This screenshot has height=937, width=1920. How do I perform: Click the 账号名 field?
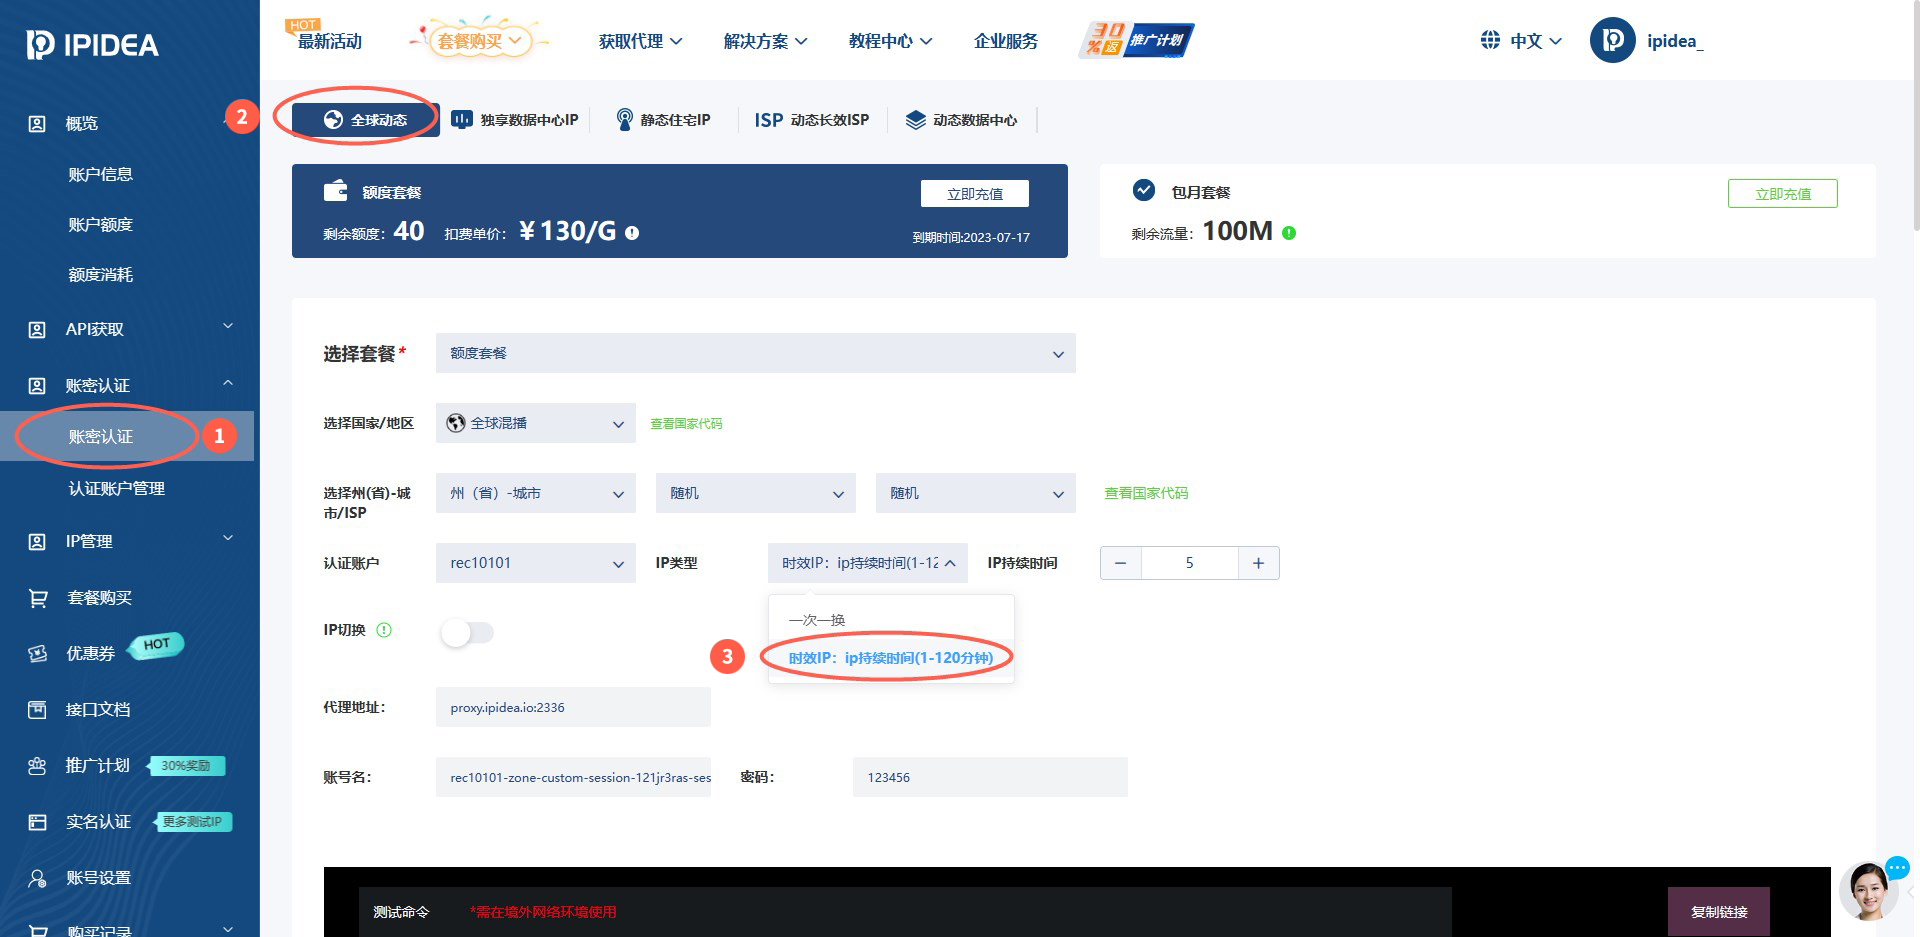[573, 777]
